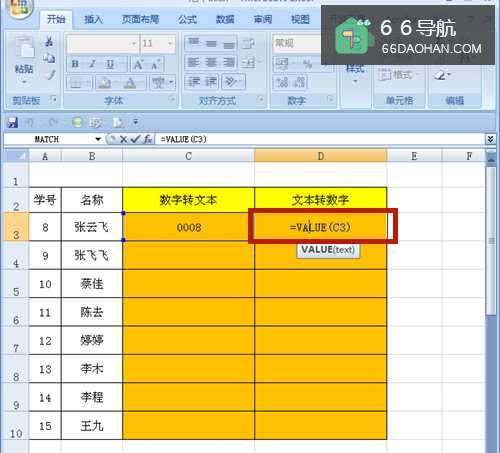Cancel formula entry with the X icon
The height and width of the screenshot is (453, 500).
[123, 139]
